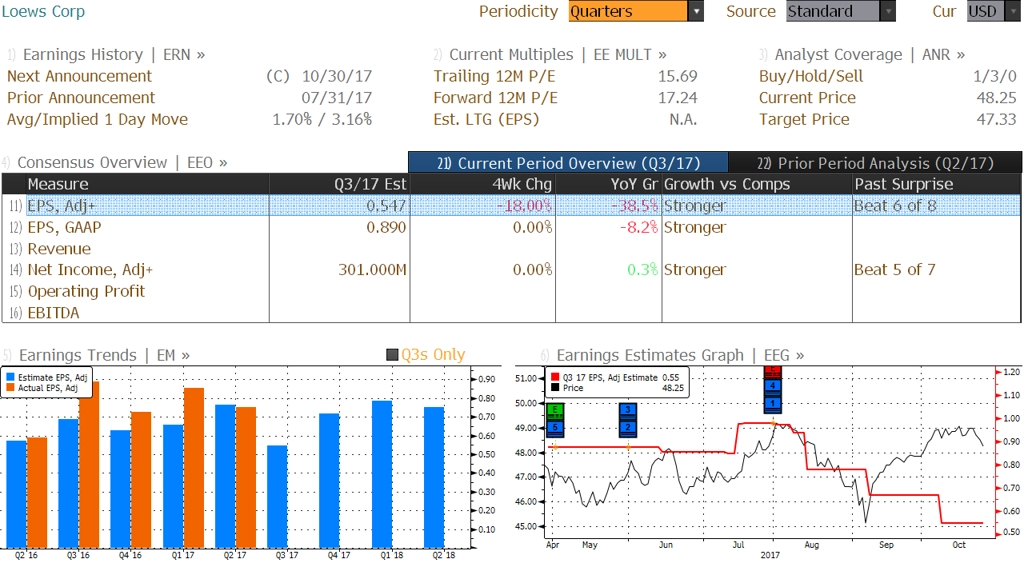
Task: Click the Prior Announcement date 07/31/17
Action: point(337,97)
